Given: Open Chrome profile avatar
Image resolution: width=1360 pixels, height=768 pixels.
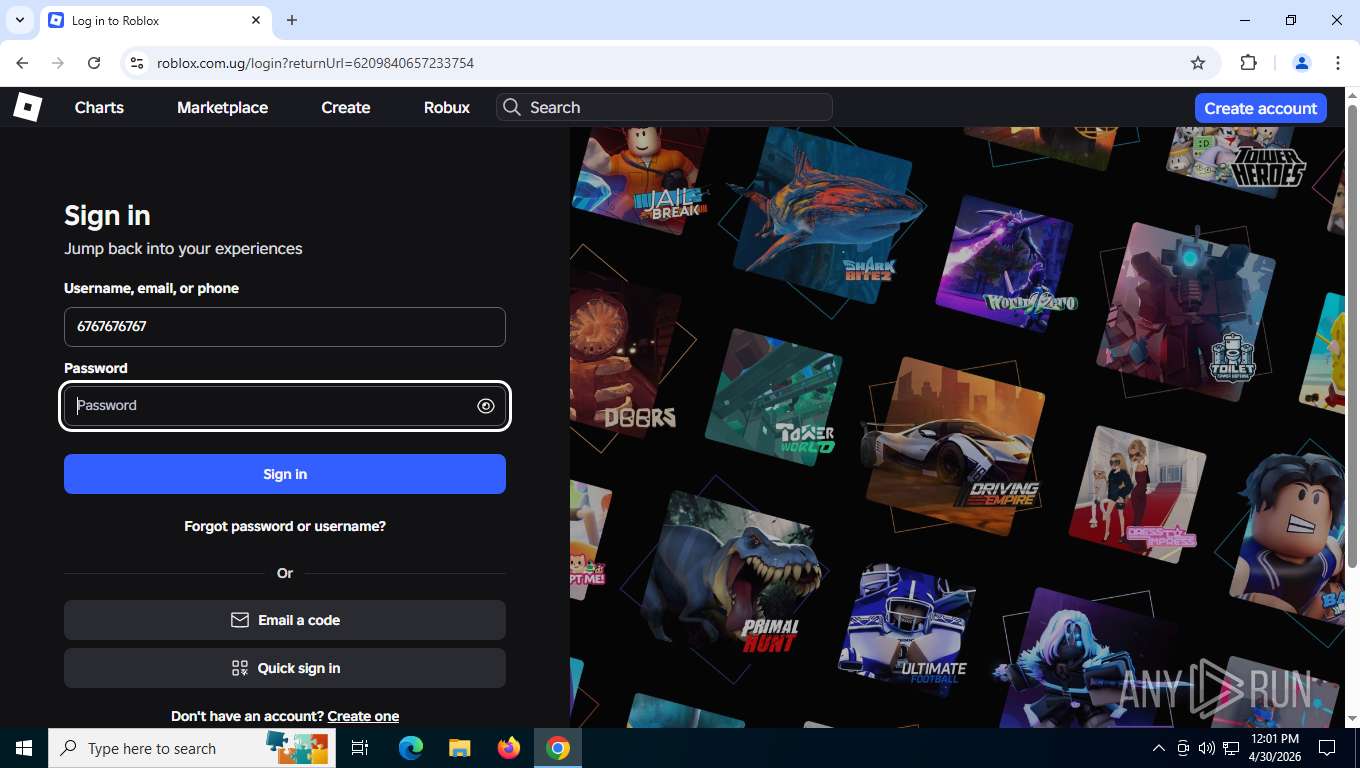Looking at the screenshot, I should point(1302,63).
